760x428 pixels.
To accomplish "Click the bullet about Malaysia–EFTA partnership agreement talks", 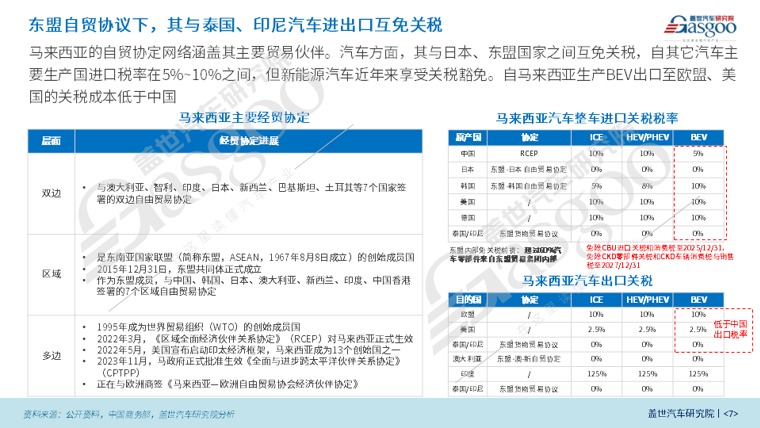I will [x=228, y=384].
